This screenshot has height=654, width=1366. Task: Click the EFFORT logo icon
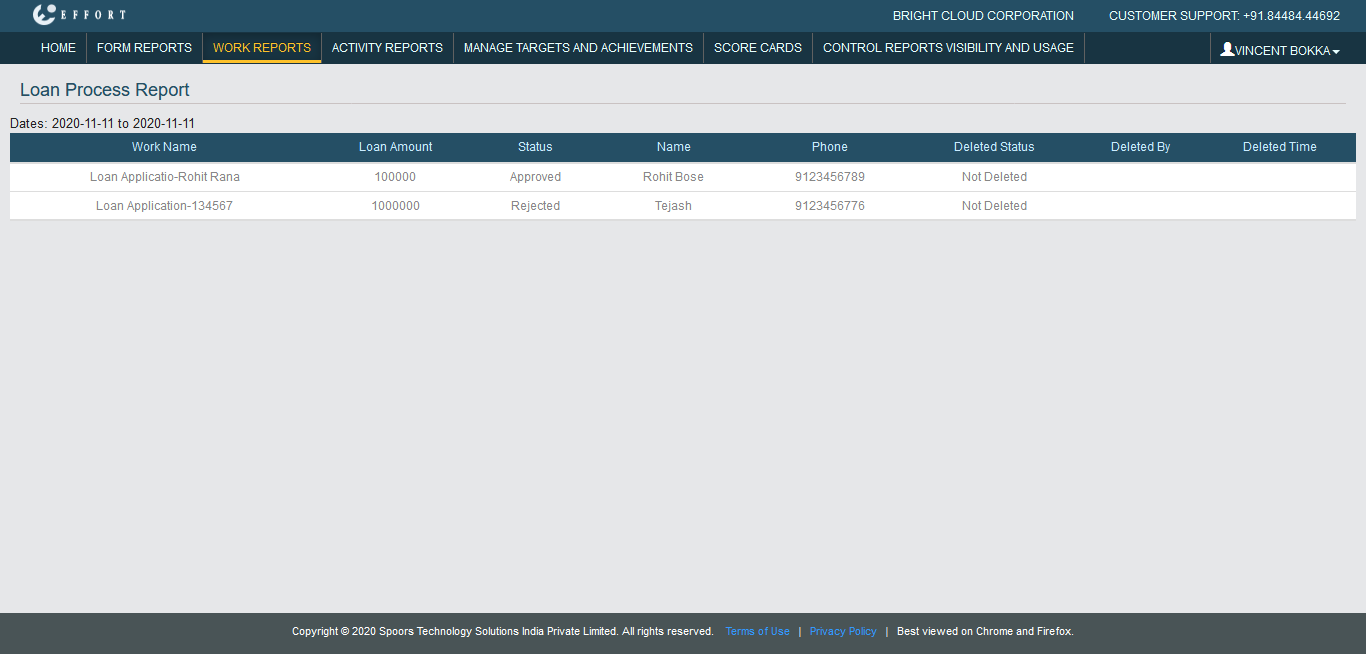pos(44,15)
